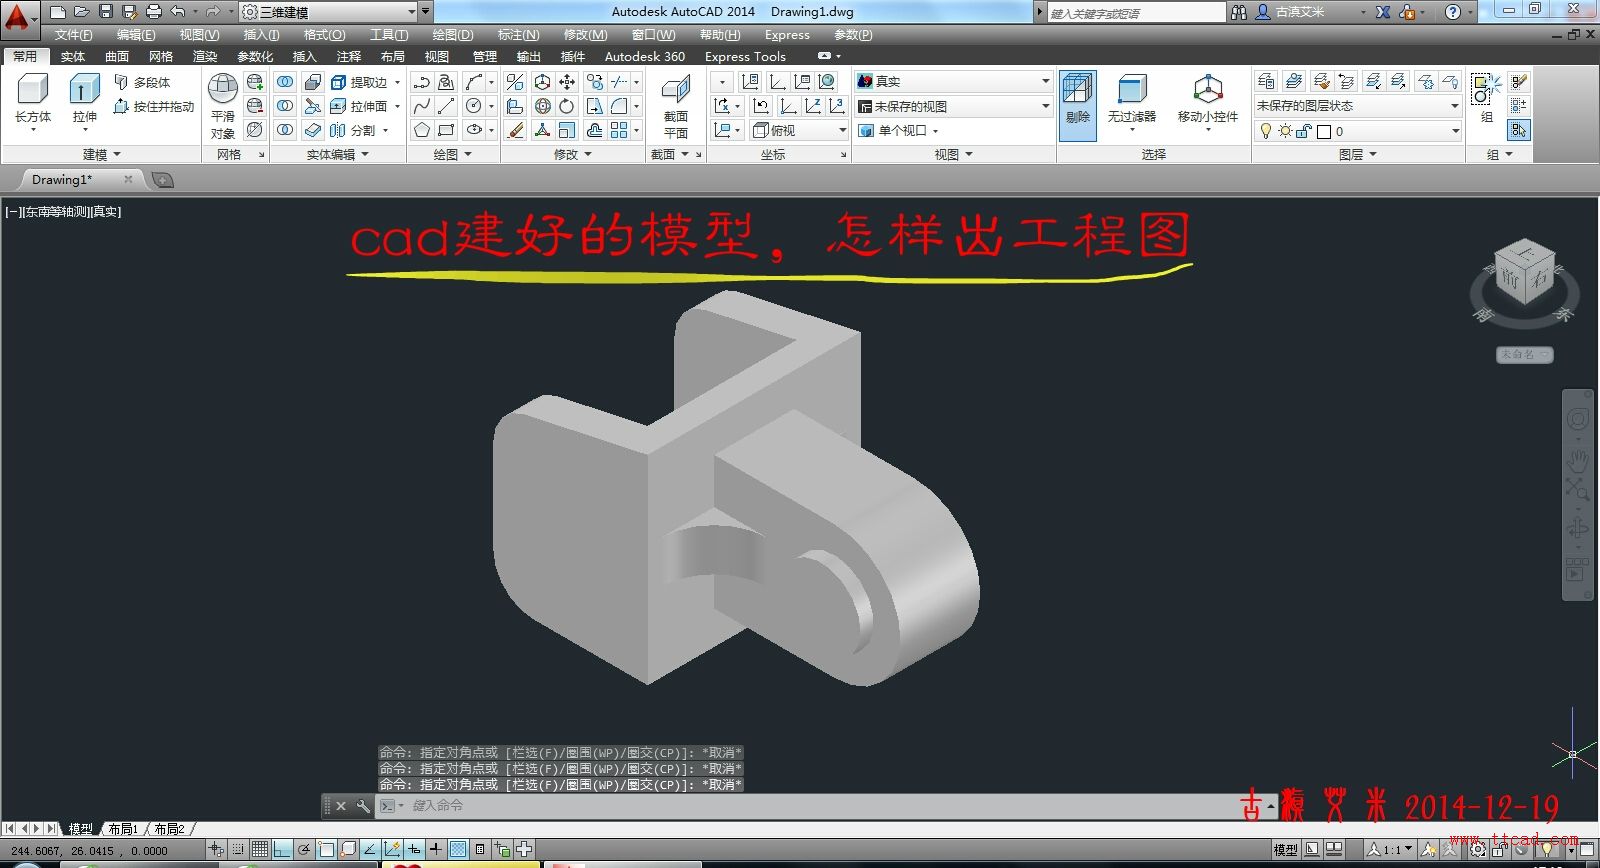Switch to the Express Tools ribbon tab
The height and width of the screenshot is (868, 1600).
pos(745,57)
